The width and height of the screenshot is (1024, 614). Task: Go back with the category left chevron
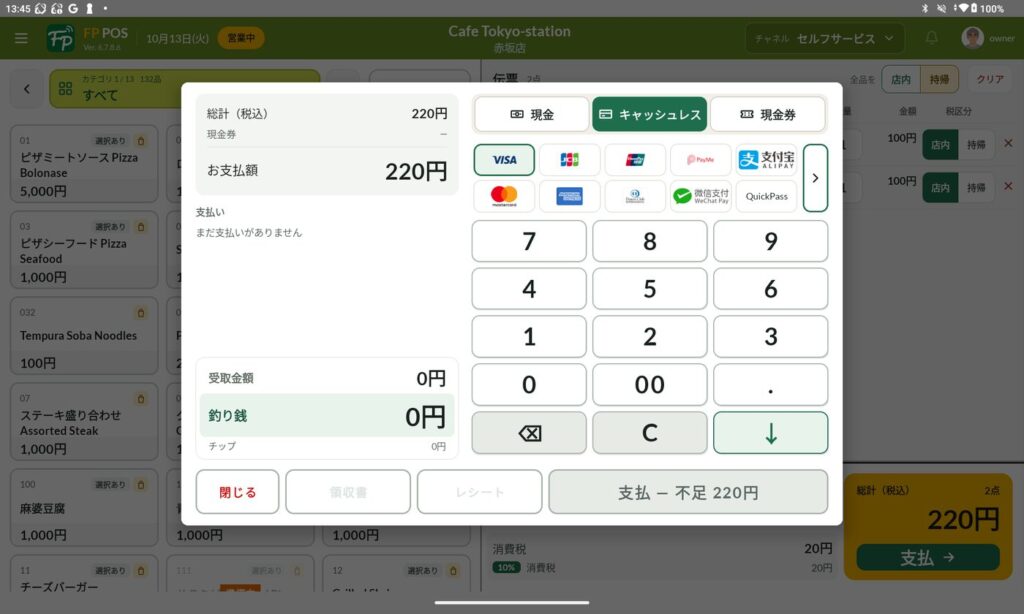pyautogui.click(x=27, y=89)
